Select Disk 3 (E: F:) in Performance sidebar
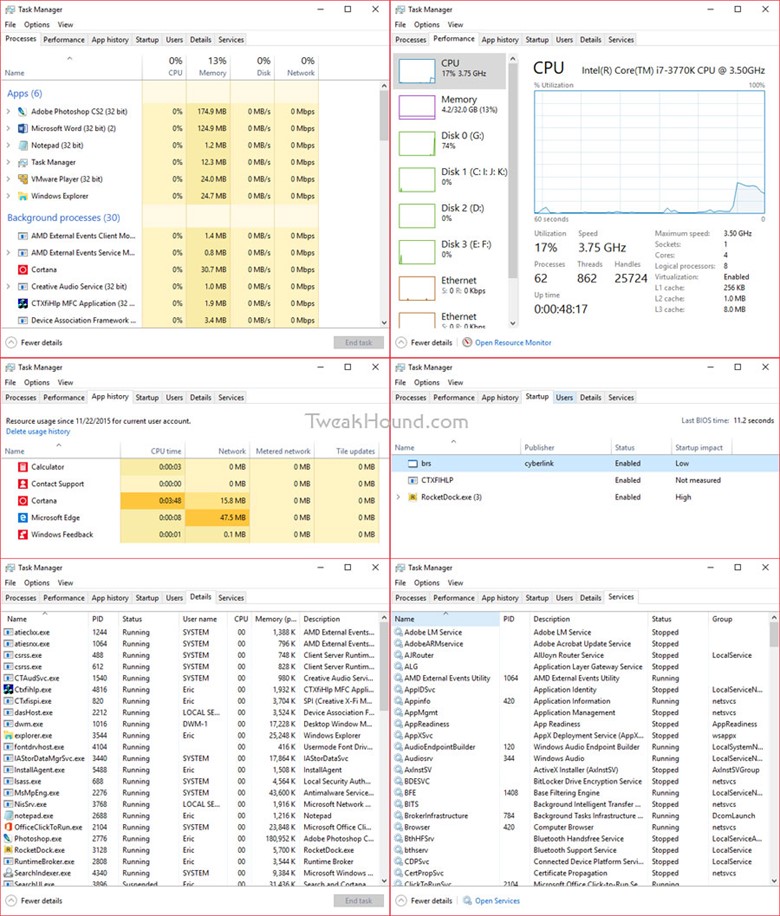 (450, 252)
